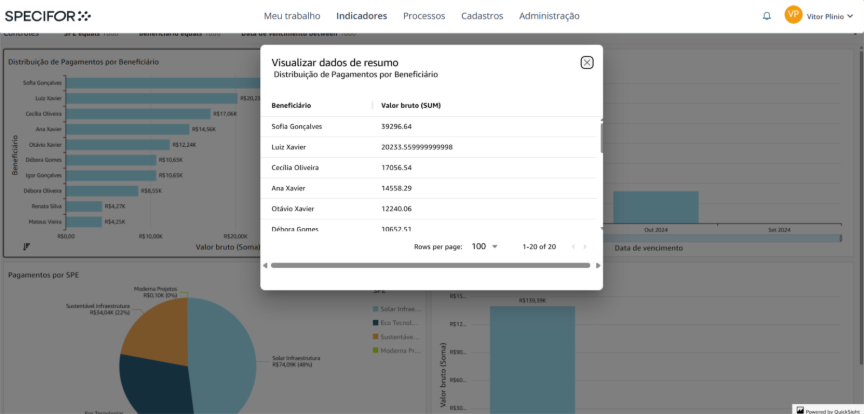Click the dashboard's right vertical scrollbar
This screenshot has height=414, width=864.
(861, 207)
